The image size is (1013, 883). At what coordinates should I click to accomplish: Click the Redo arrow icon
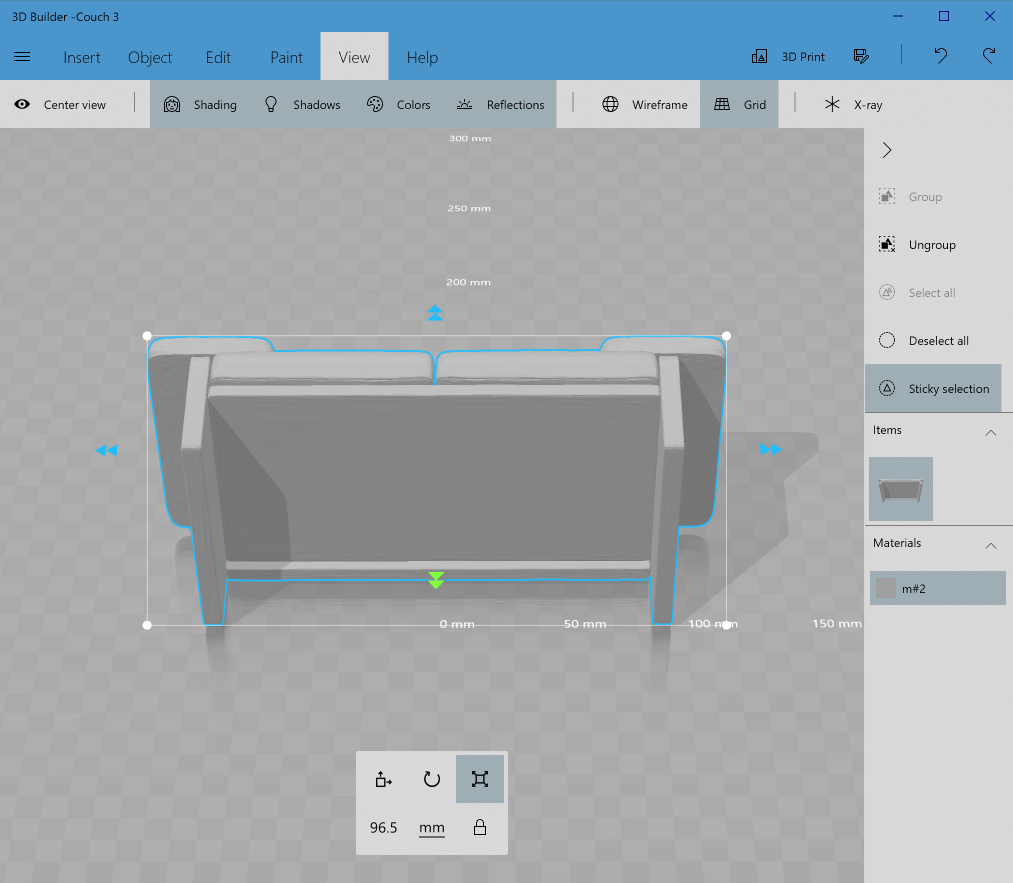pyautogui.click(x=989, y=56)
